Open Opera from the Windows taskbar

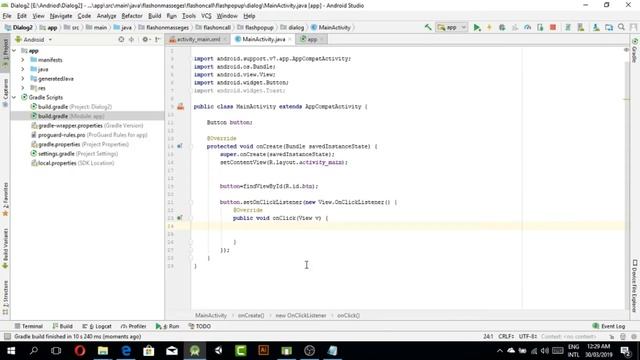[80, 351]
